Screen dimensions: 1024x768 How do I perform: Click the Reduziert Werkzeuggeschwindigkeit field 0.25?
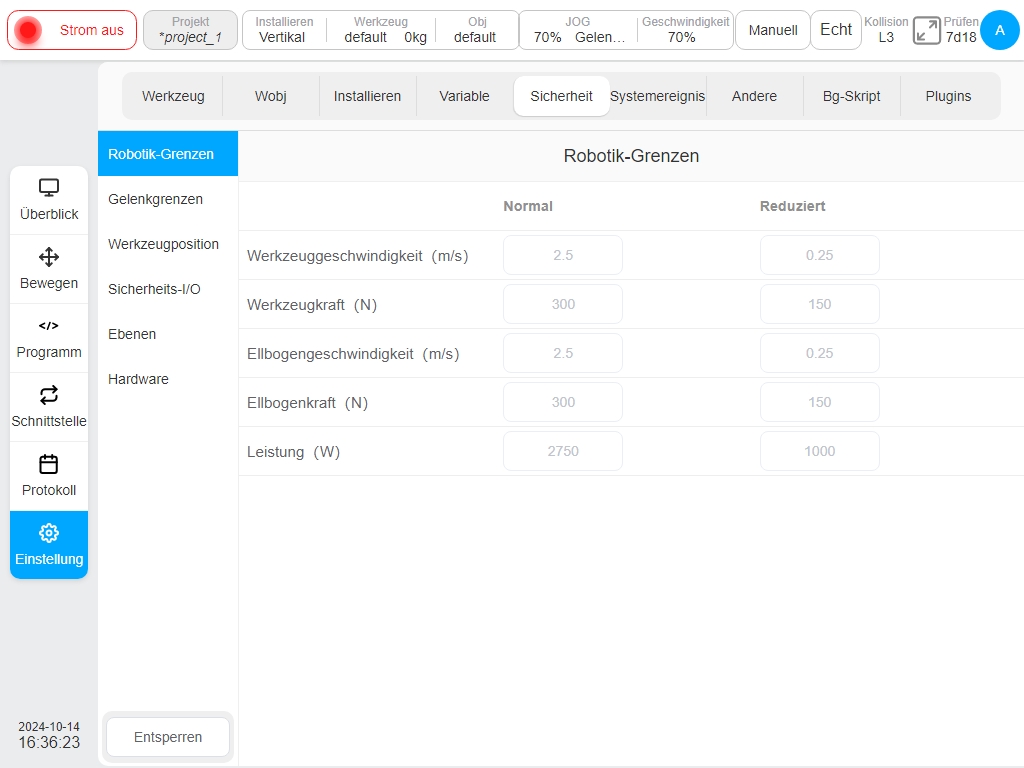click(x=820, y=255)
